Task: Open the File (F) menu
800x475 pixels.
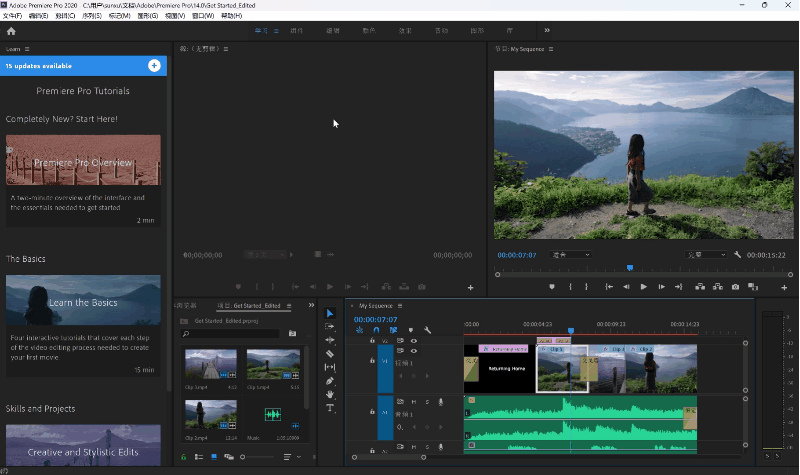Action: 12,16
